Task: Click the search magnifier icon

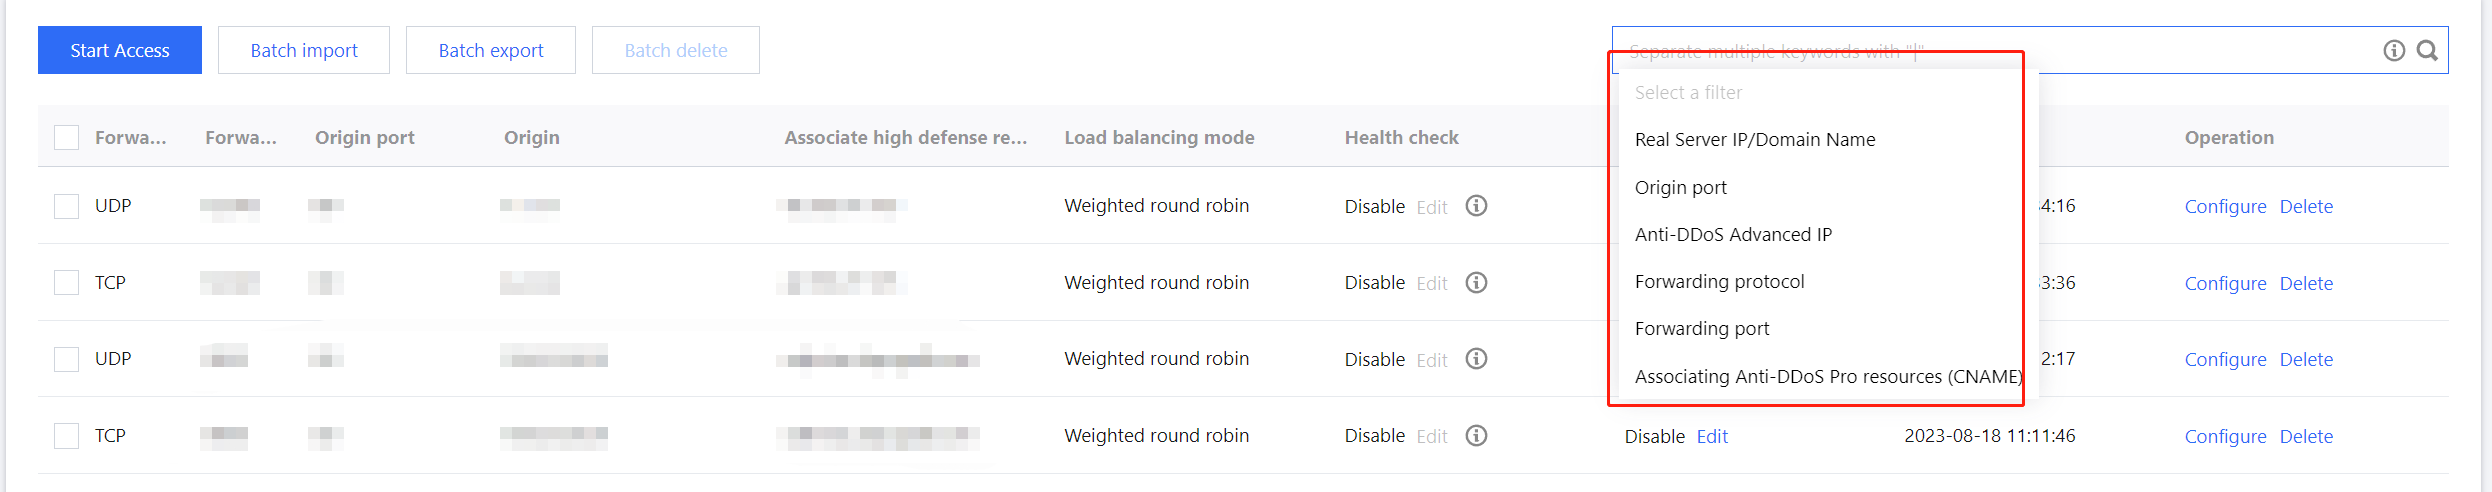Action: [2427, 50]
